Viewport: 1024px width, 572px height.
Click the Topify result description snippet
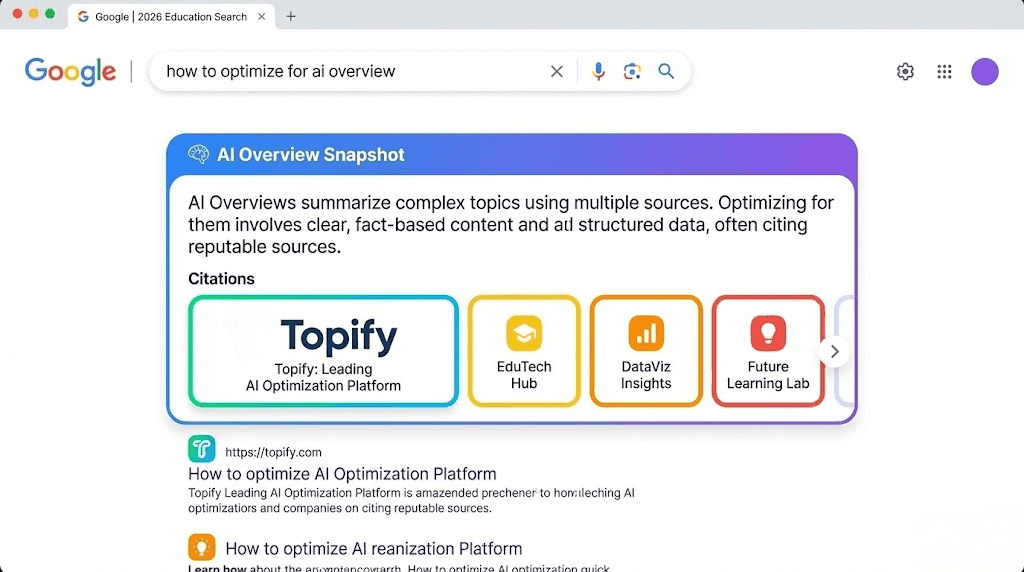click(x=411, y=500)
